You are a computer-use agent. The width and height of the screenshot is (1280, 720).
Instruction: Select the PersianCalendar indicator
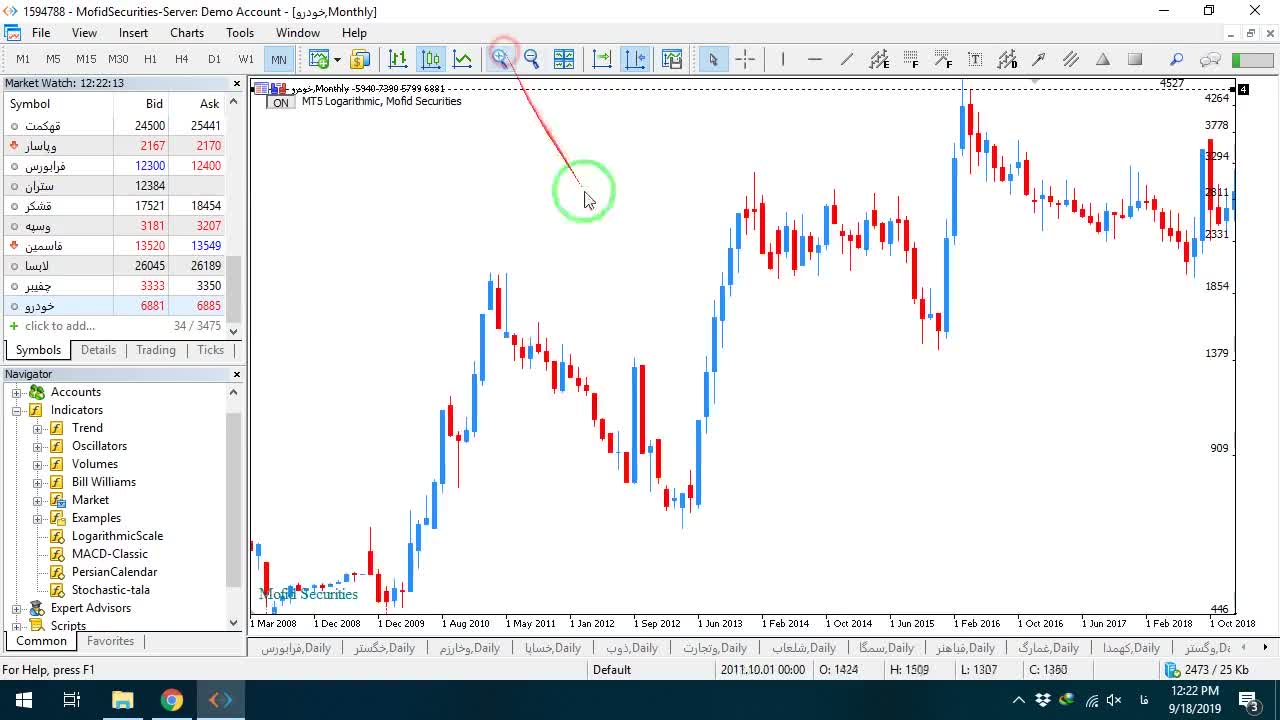tap(114, 572)
